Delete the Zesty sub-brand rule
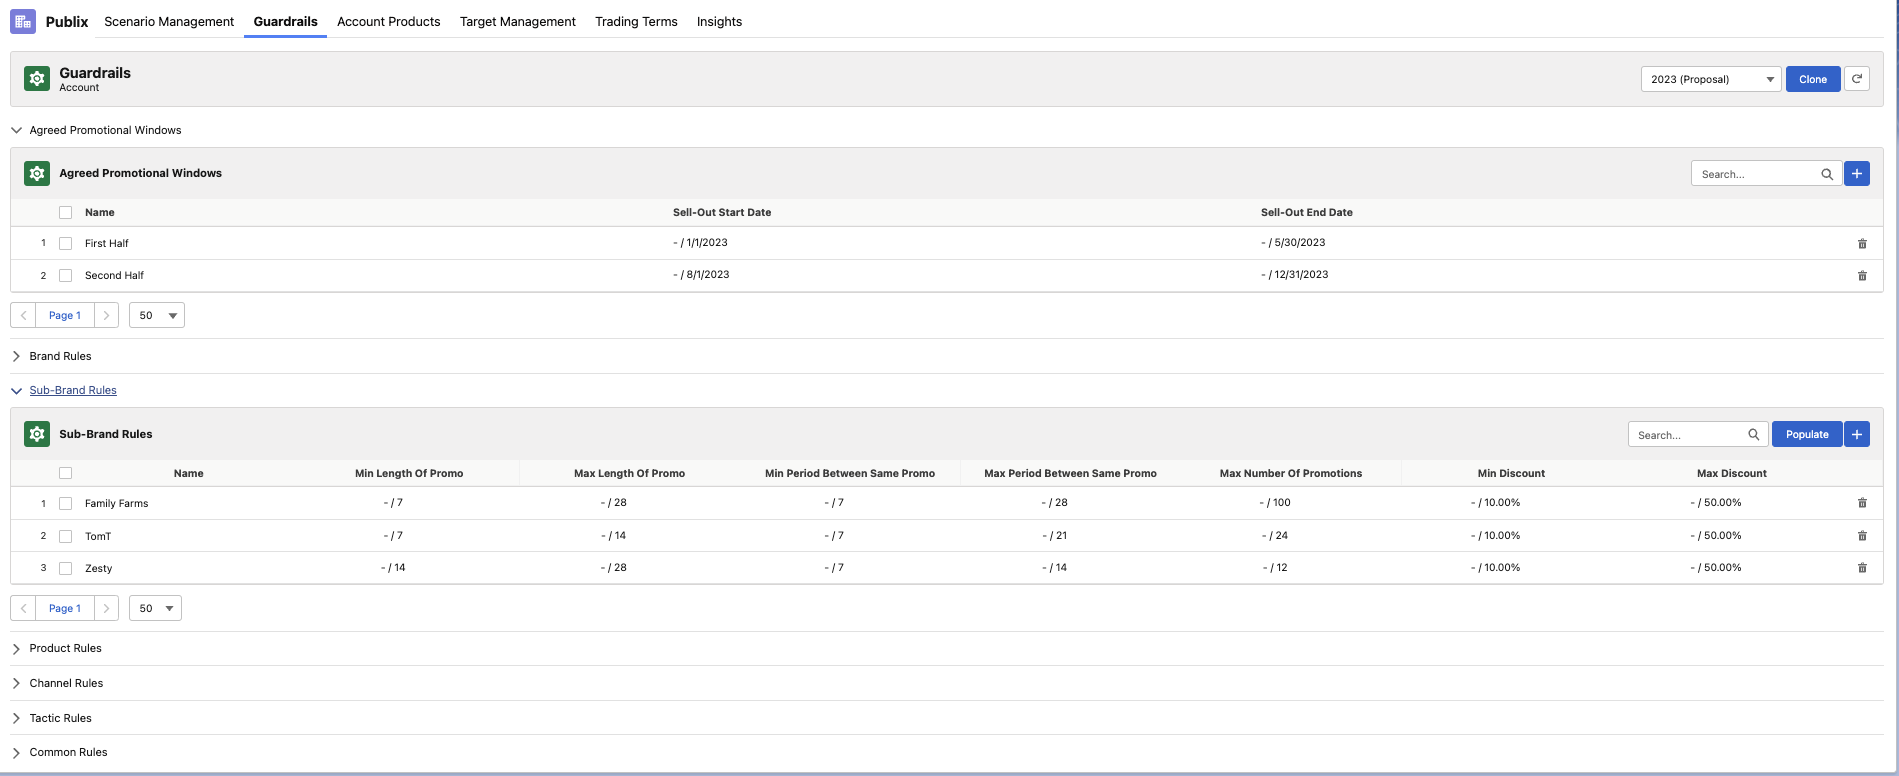1899x776 pixels. click(1862, 568)
